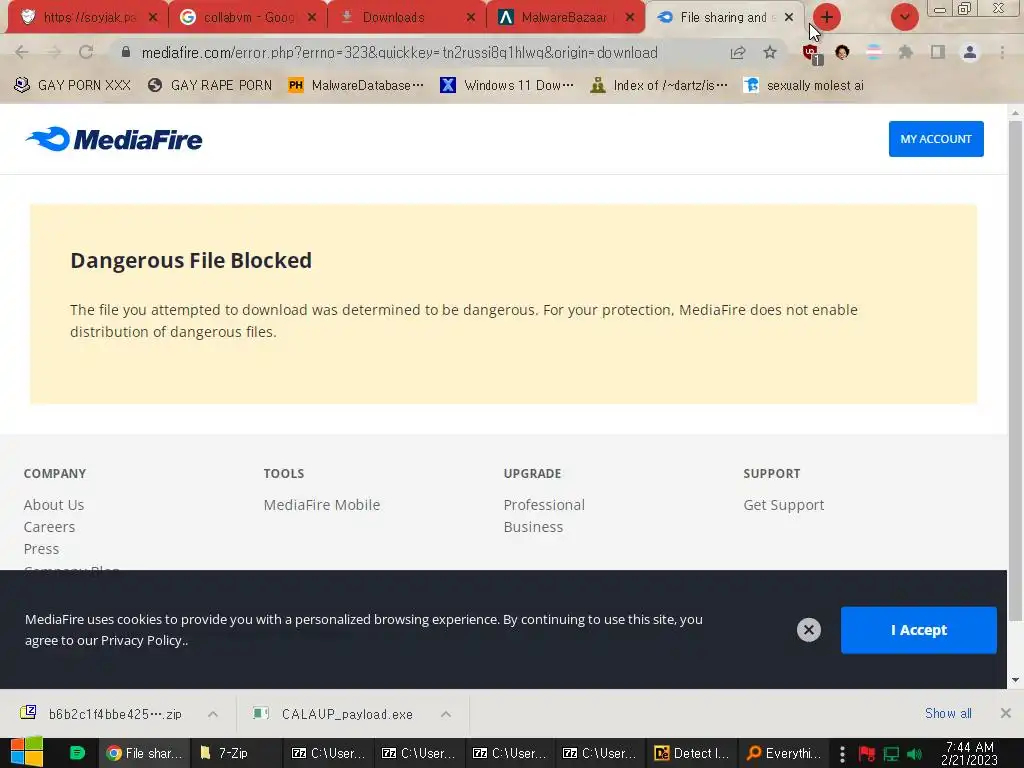Click the taskbar clock showing 7:44 AM
Viewport: 1024px width, 768px height.
tap(970, 753)
